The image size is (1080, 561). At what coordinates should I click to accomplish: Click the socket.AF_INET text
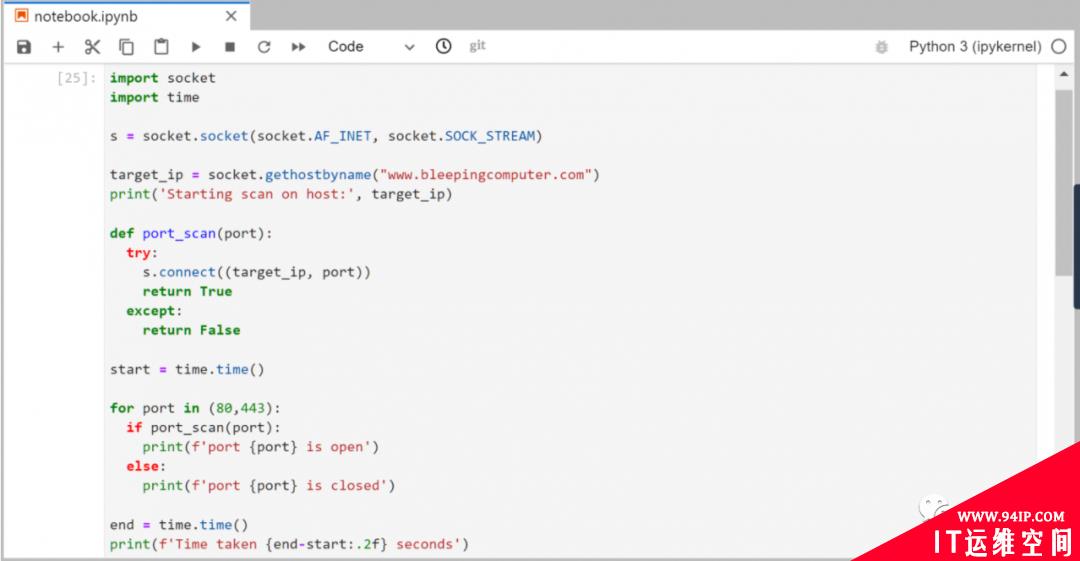coord(314,136)
